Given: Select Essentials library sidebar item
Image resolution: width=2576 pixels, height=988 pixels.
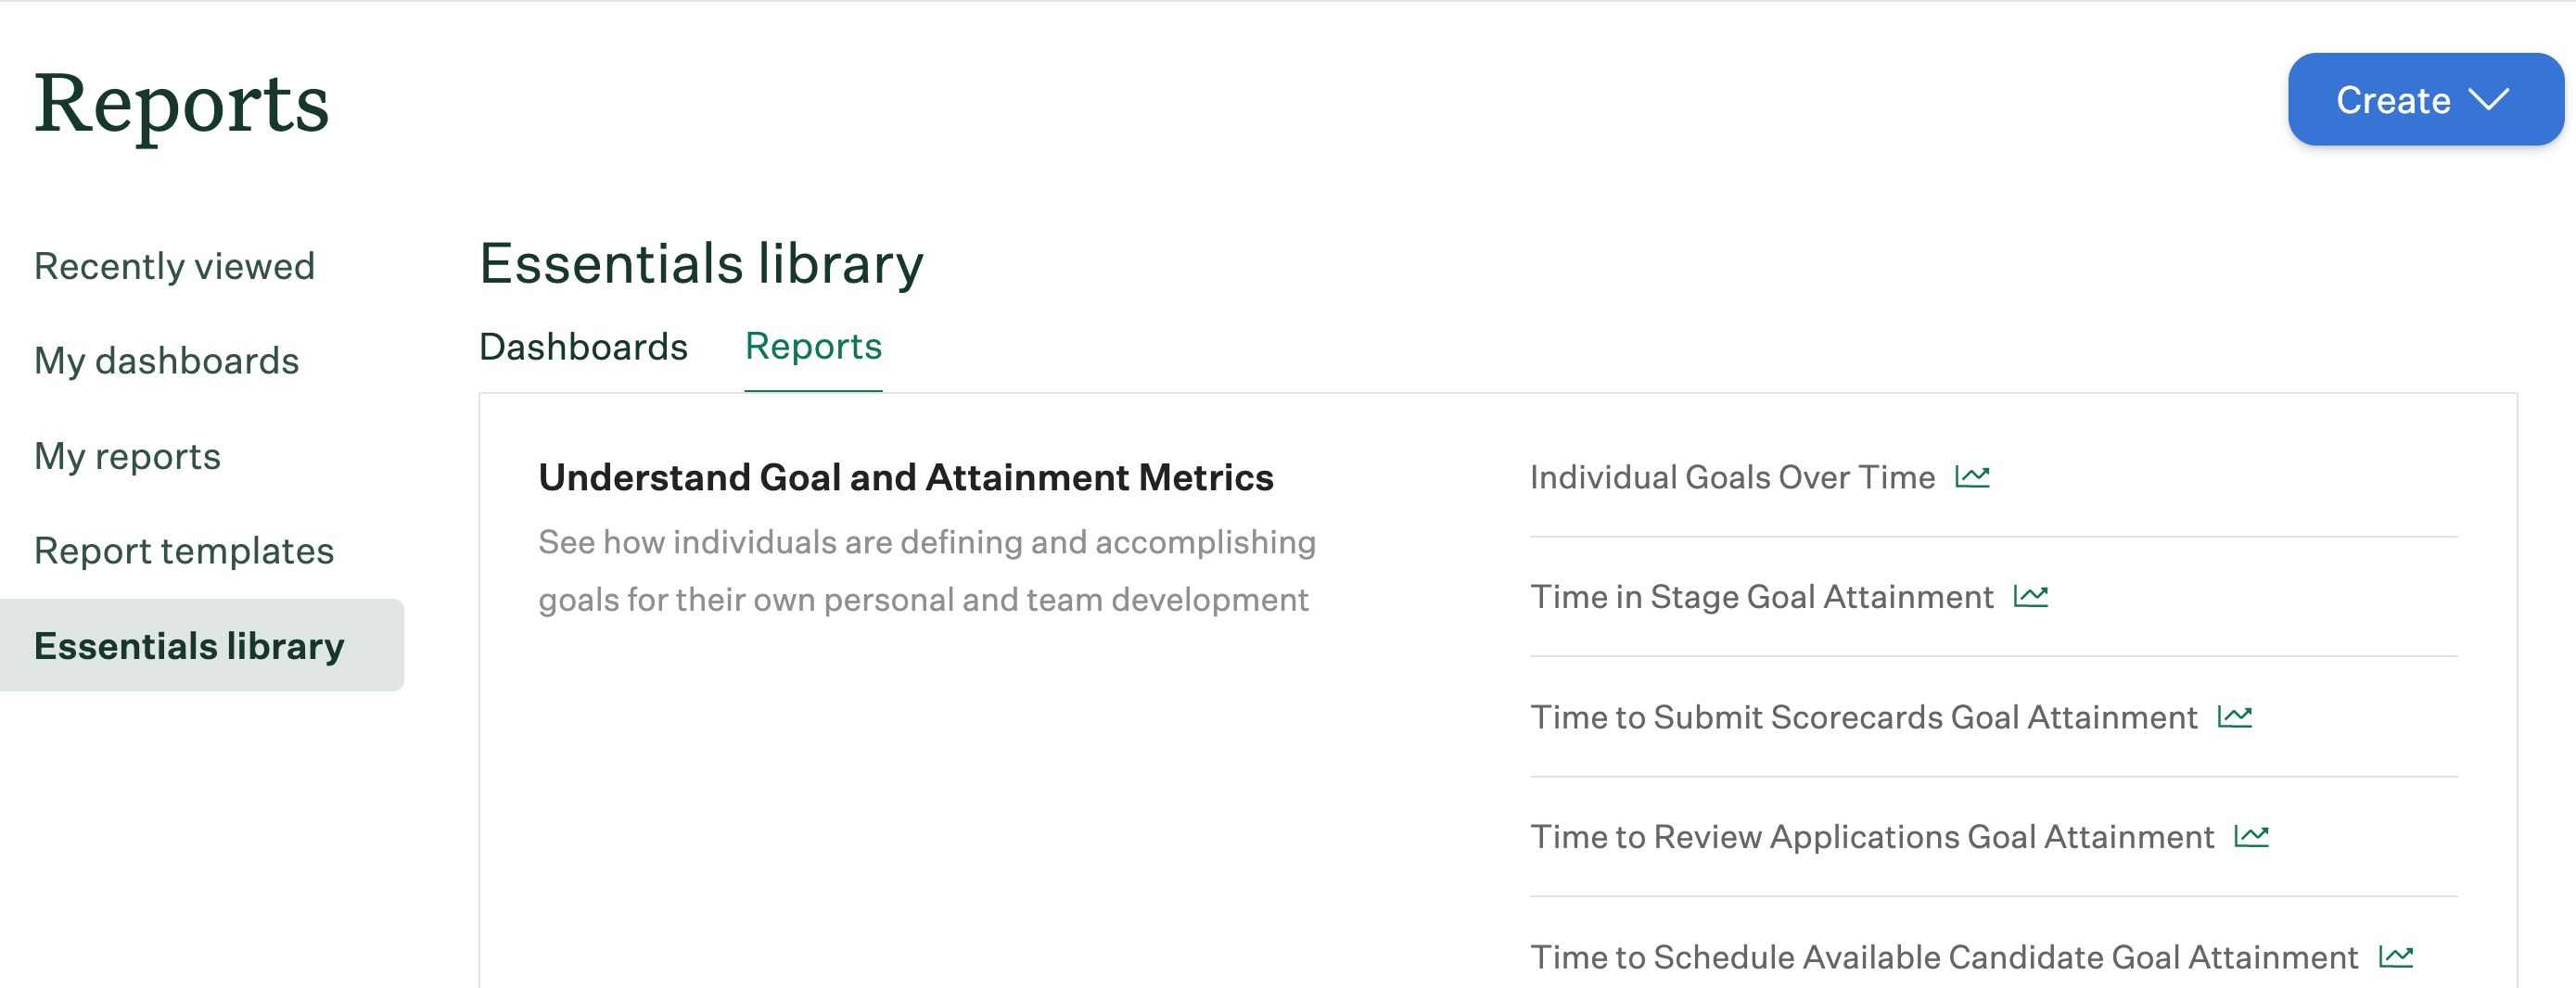Looking at the screenshot, I should click(202, 645).
